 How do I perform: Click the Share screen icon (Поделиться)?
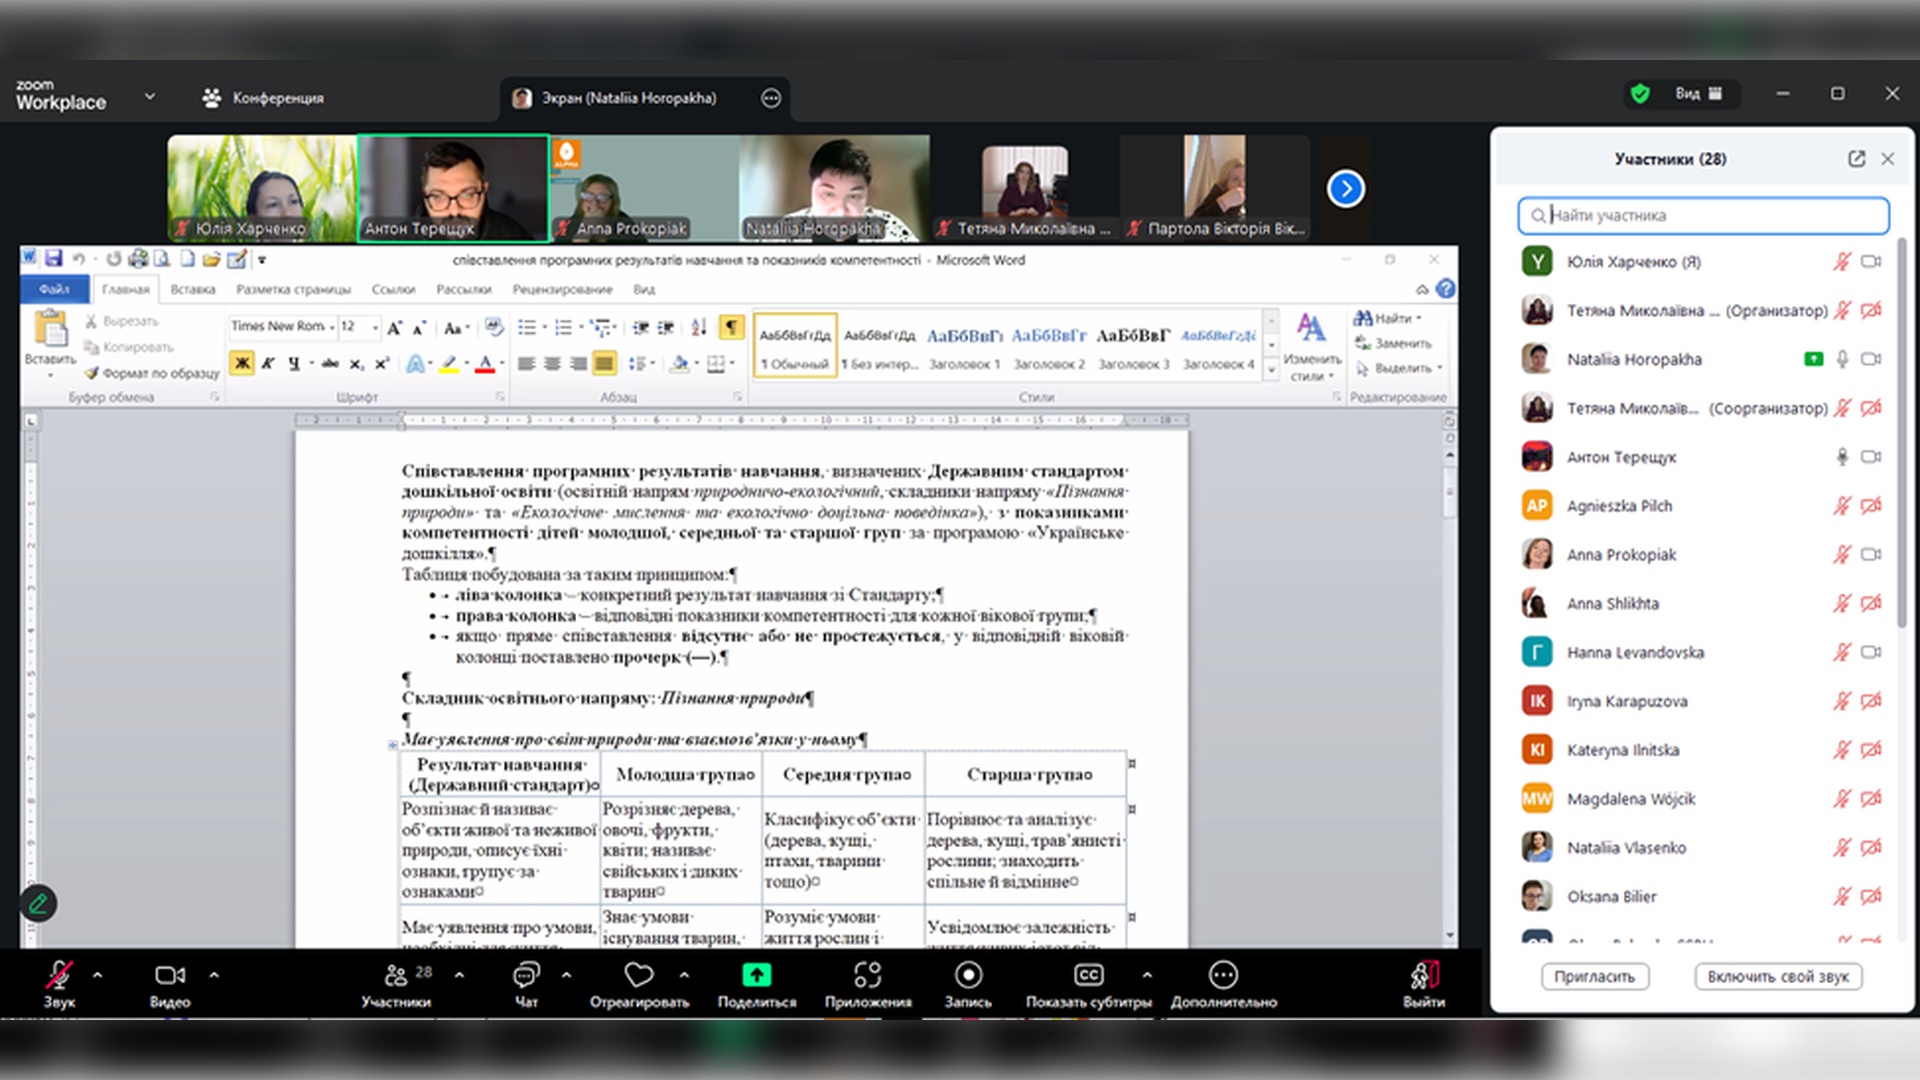point(756,975)
